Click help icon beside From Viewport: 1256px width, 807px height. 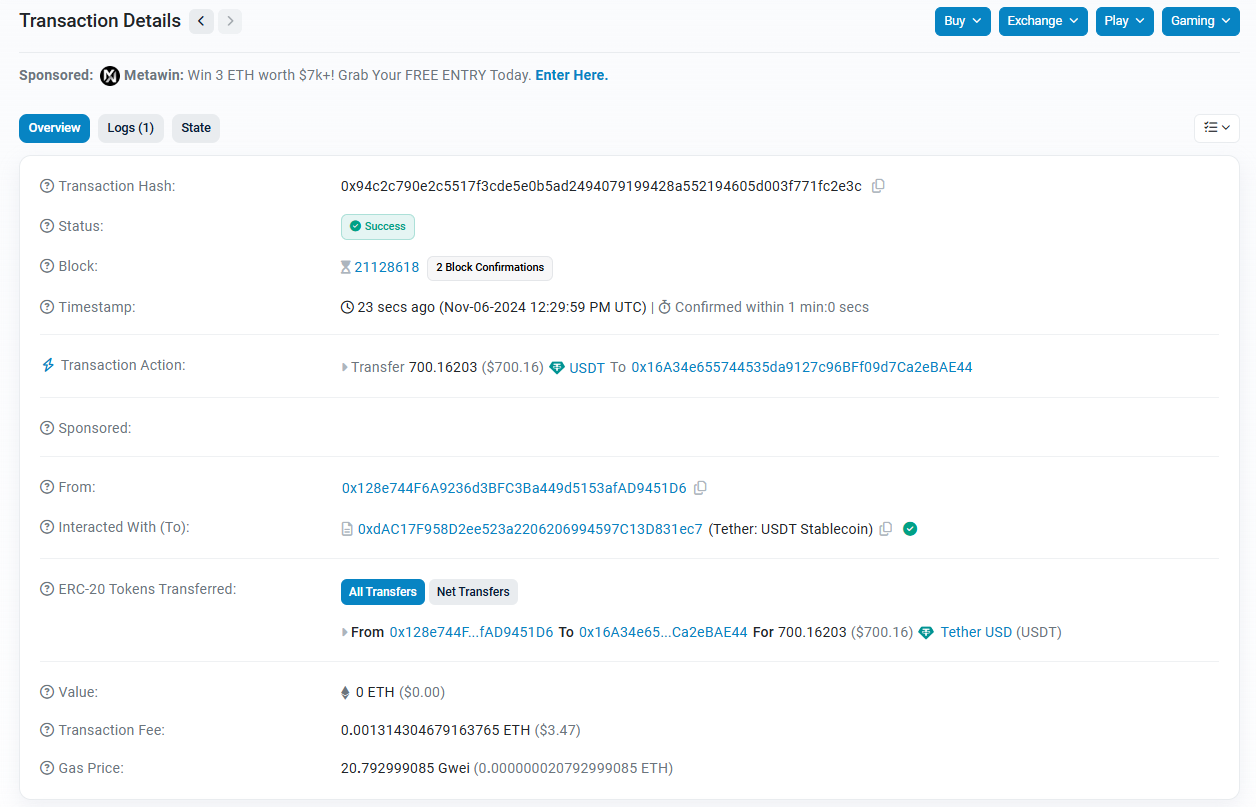point(47,487)
